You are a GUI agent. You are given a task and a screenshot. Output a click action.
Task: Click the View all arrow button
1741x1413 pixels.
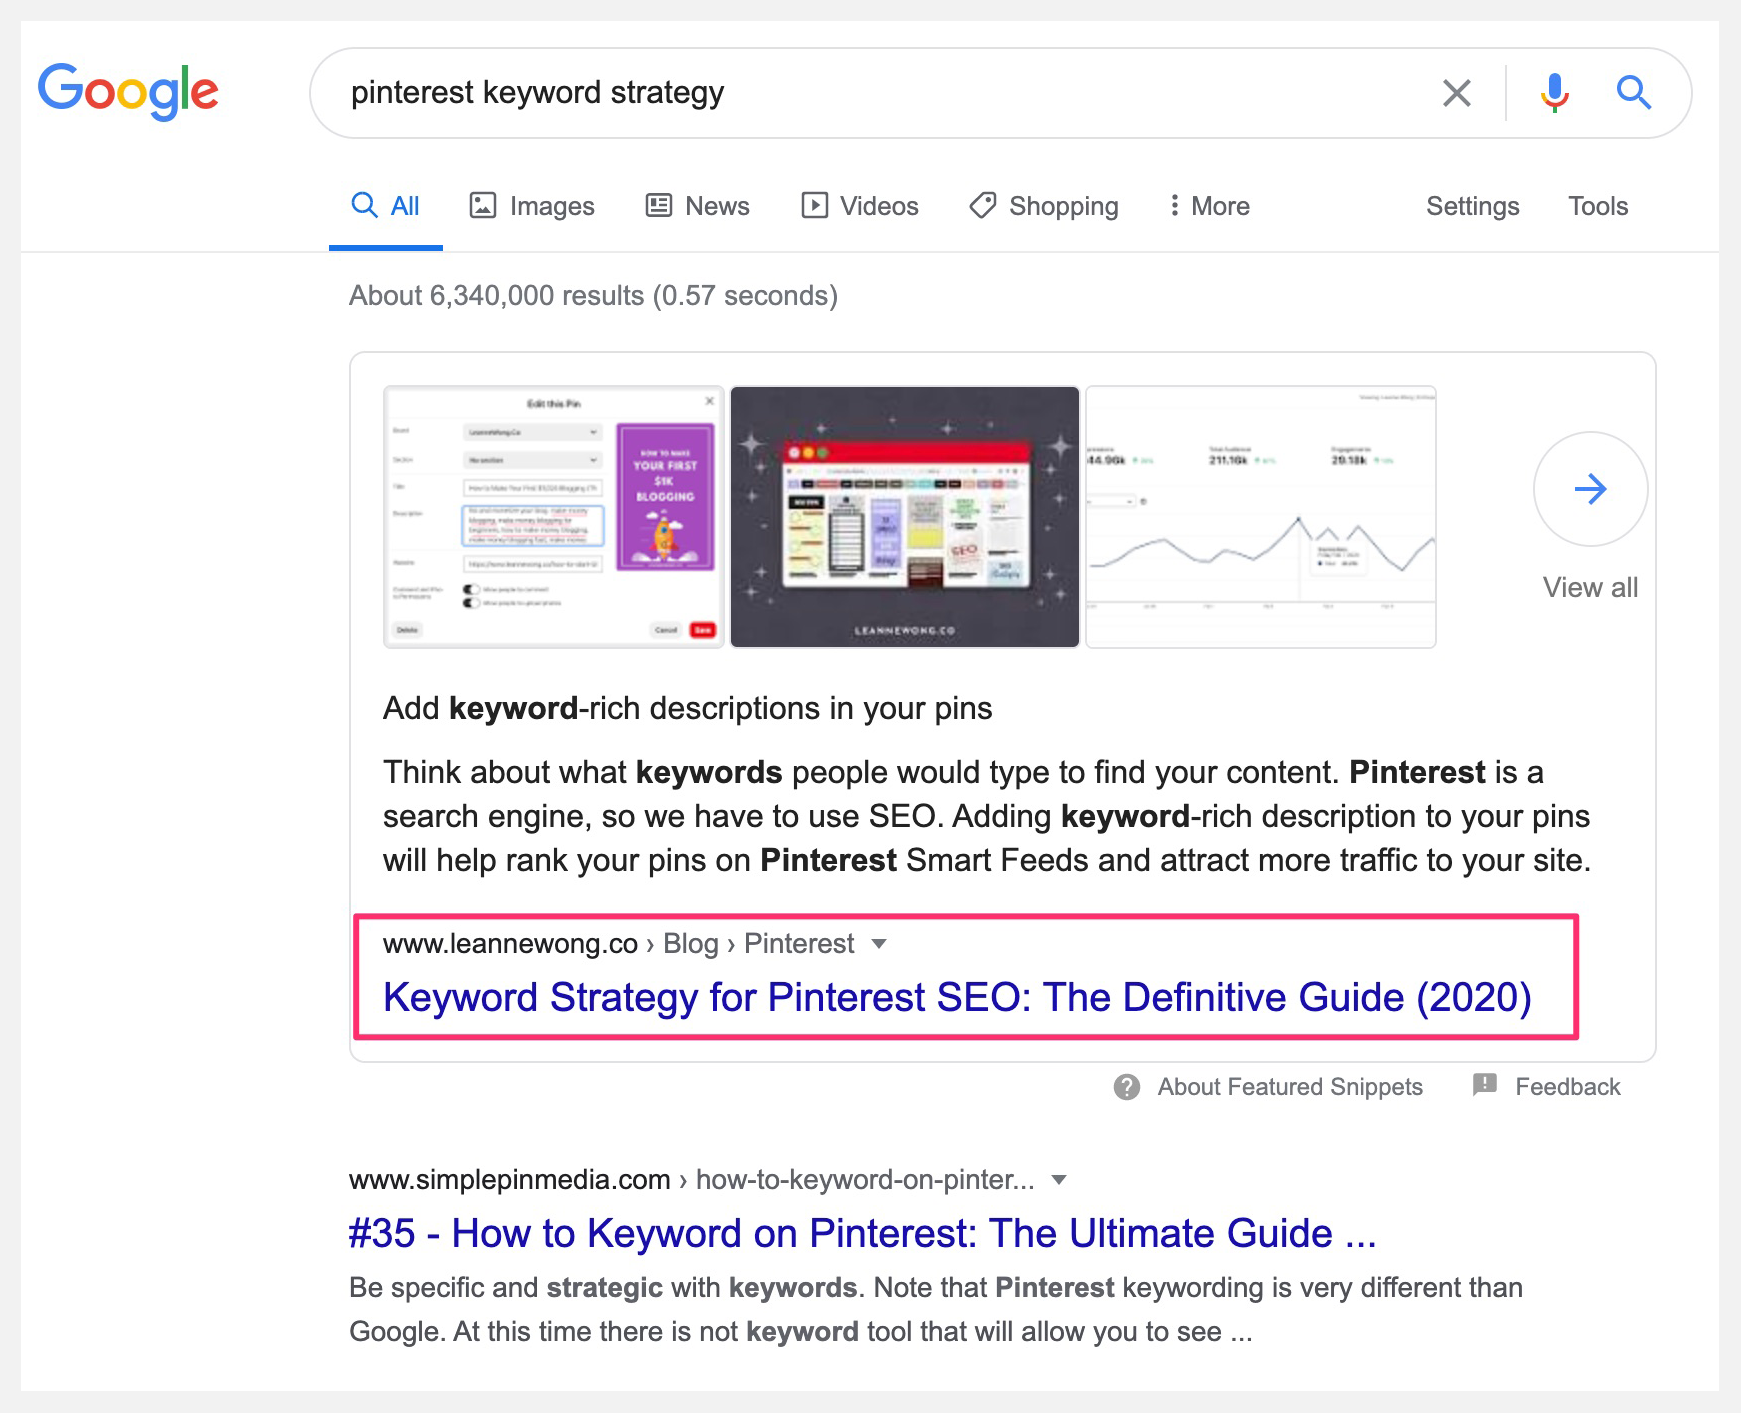[1590, 489]
